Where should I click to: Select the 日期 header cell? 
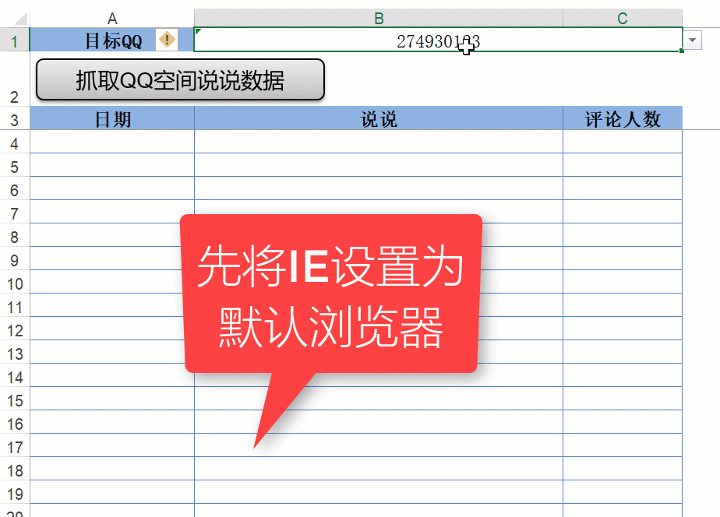tap(112, 118)
